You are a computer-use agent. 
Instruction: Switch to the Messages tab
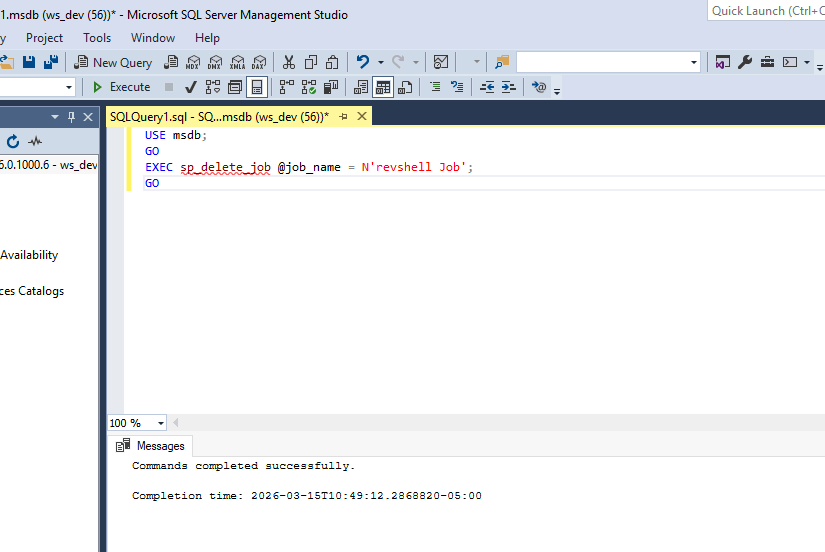coord(150,446)
